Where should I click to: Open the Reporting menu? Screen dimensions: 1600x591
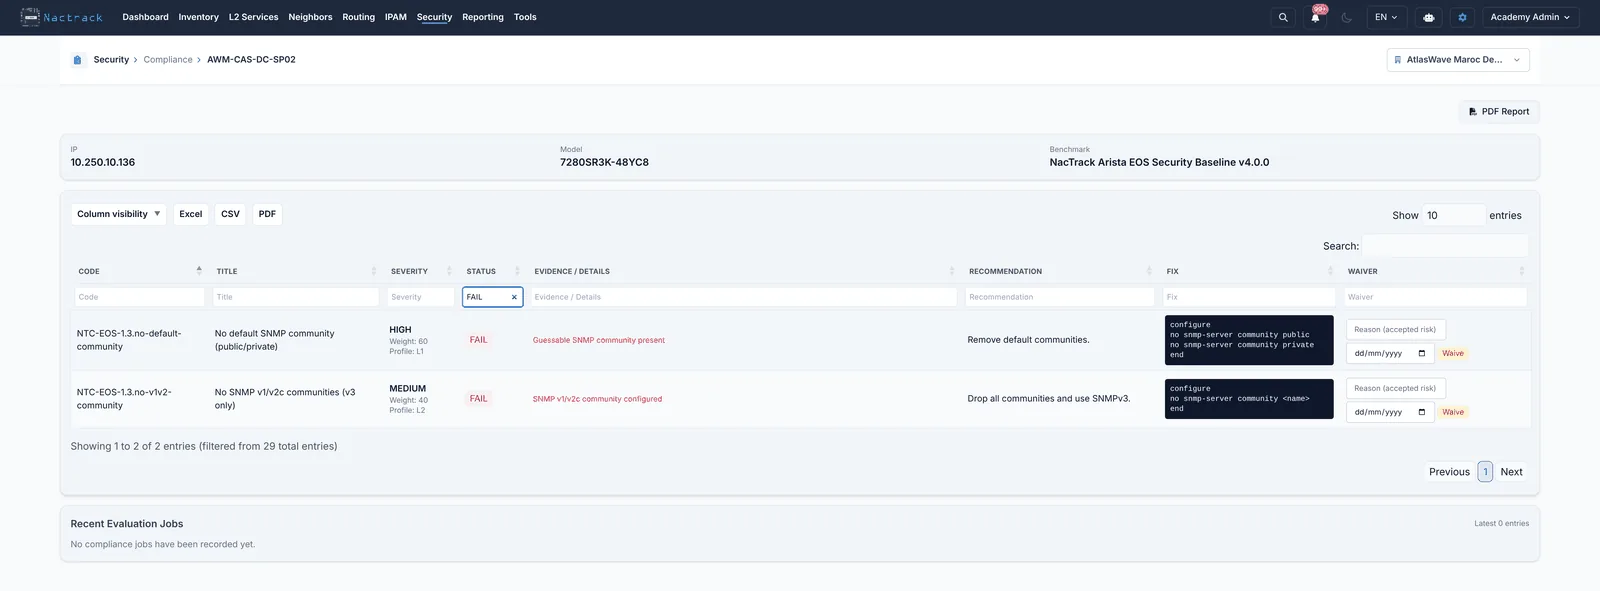click(x=483, y=17)
